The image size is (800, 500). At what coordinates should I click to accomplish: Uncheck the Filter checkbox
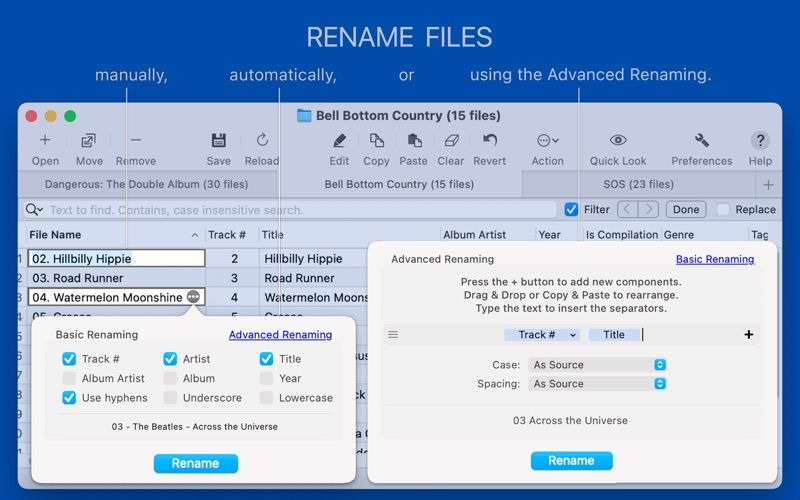tap(571, 210)
